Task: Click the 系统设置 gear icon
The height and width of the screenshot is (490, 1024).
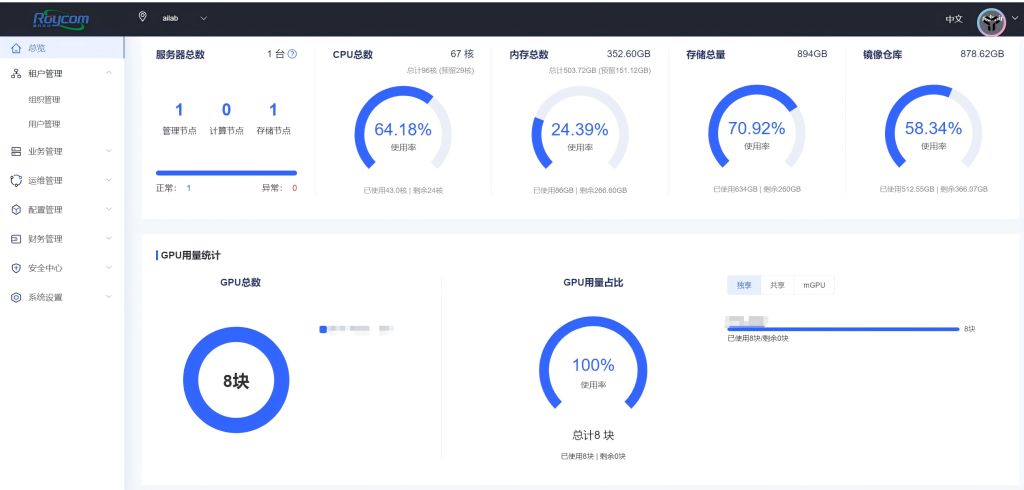Action: (16, 297)
